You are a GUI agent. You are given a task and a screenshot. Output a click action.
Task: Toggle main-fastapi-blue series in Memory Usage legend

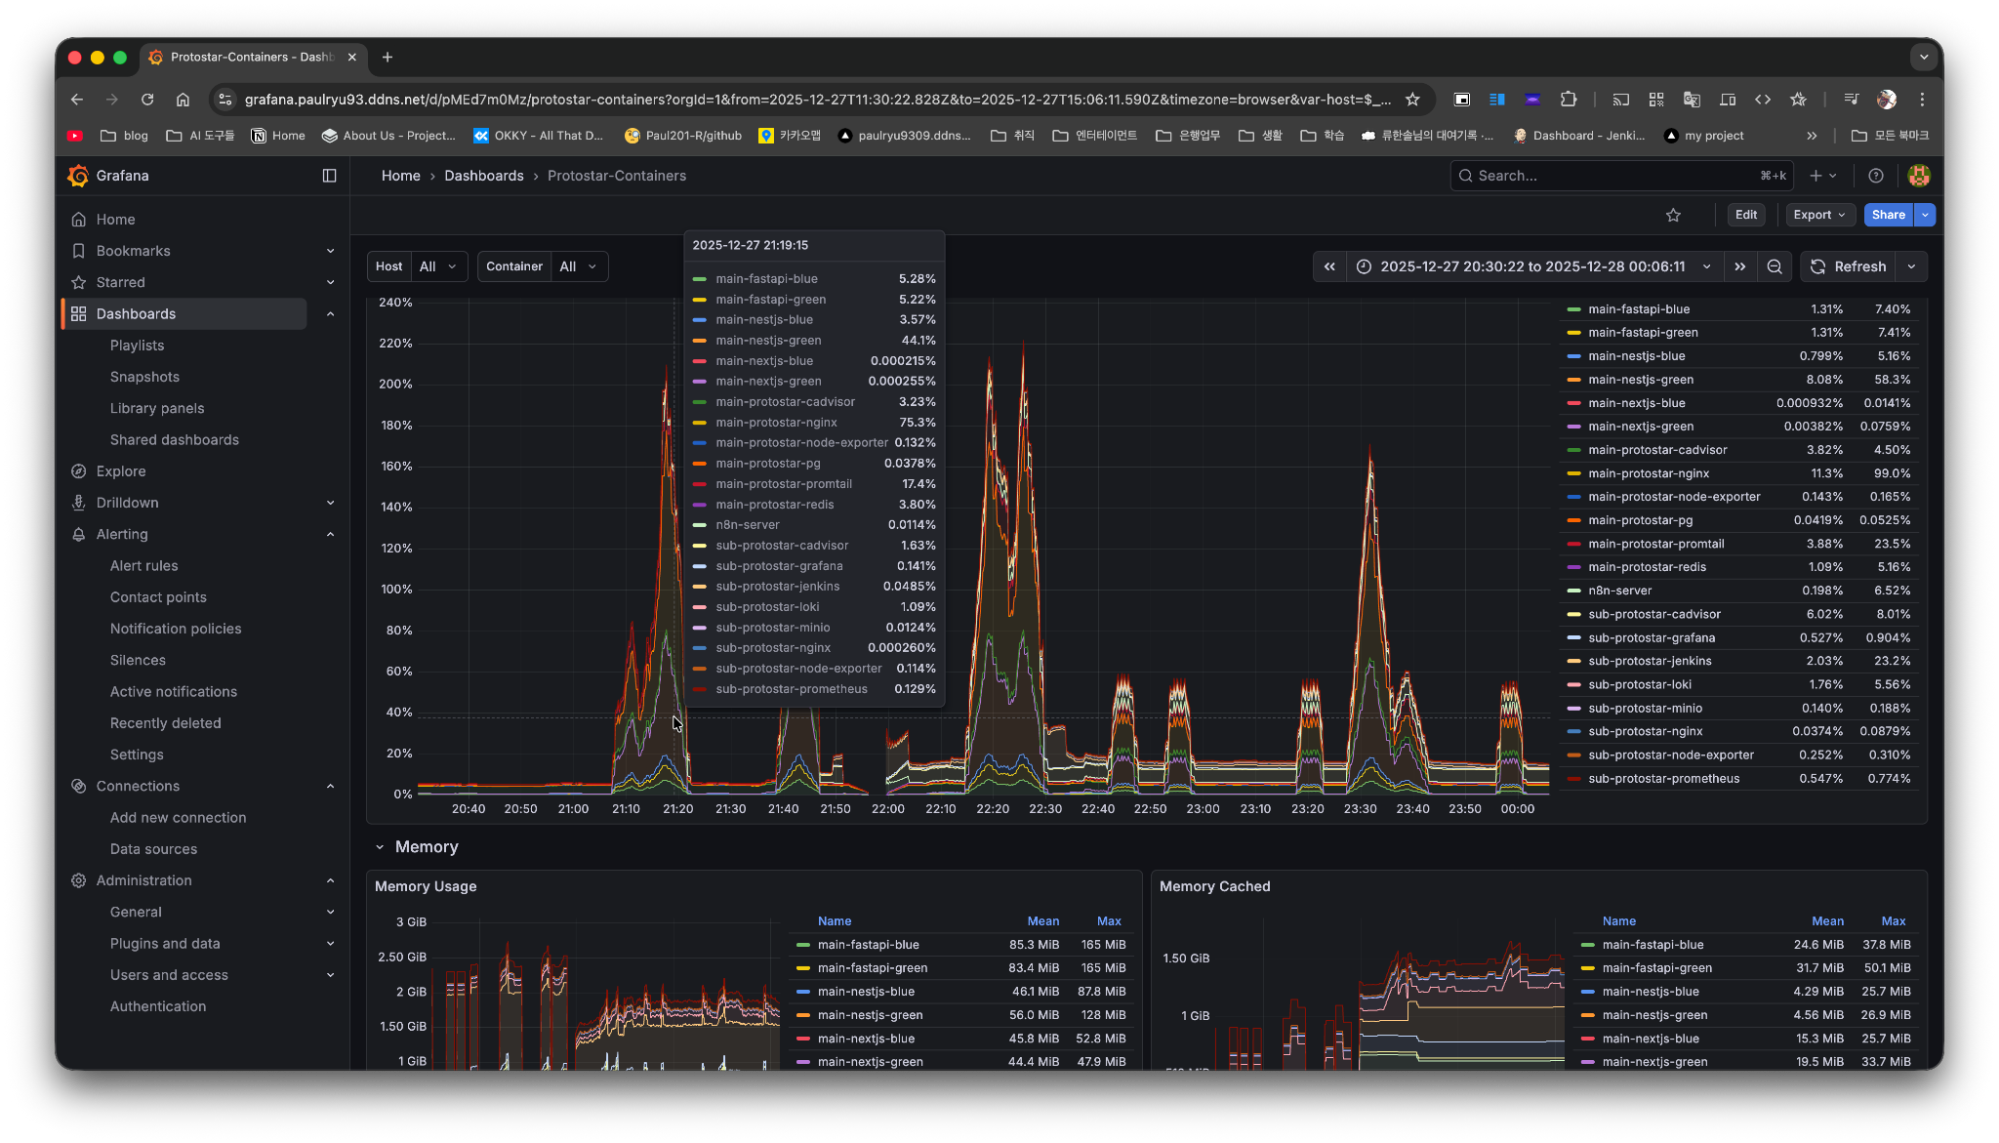868,945
